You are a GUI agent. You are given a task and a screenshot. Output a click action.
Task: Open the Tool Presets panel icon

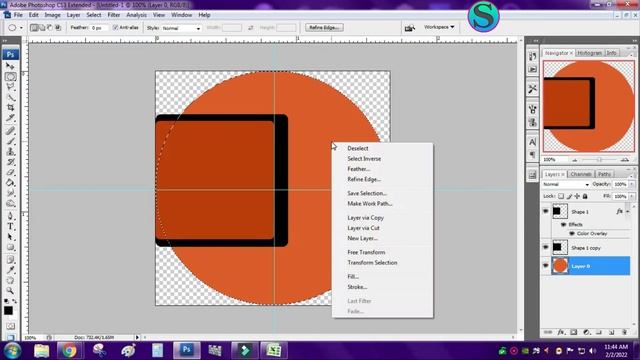[x=532, y=89]
